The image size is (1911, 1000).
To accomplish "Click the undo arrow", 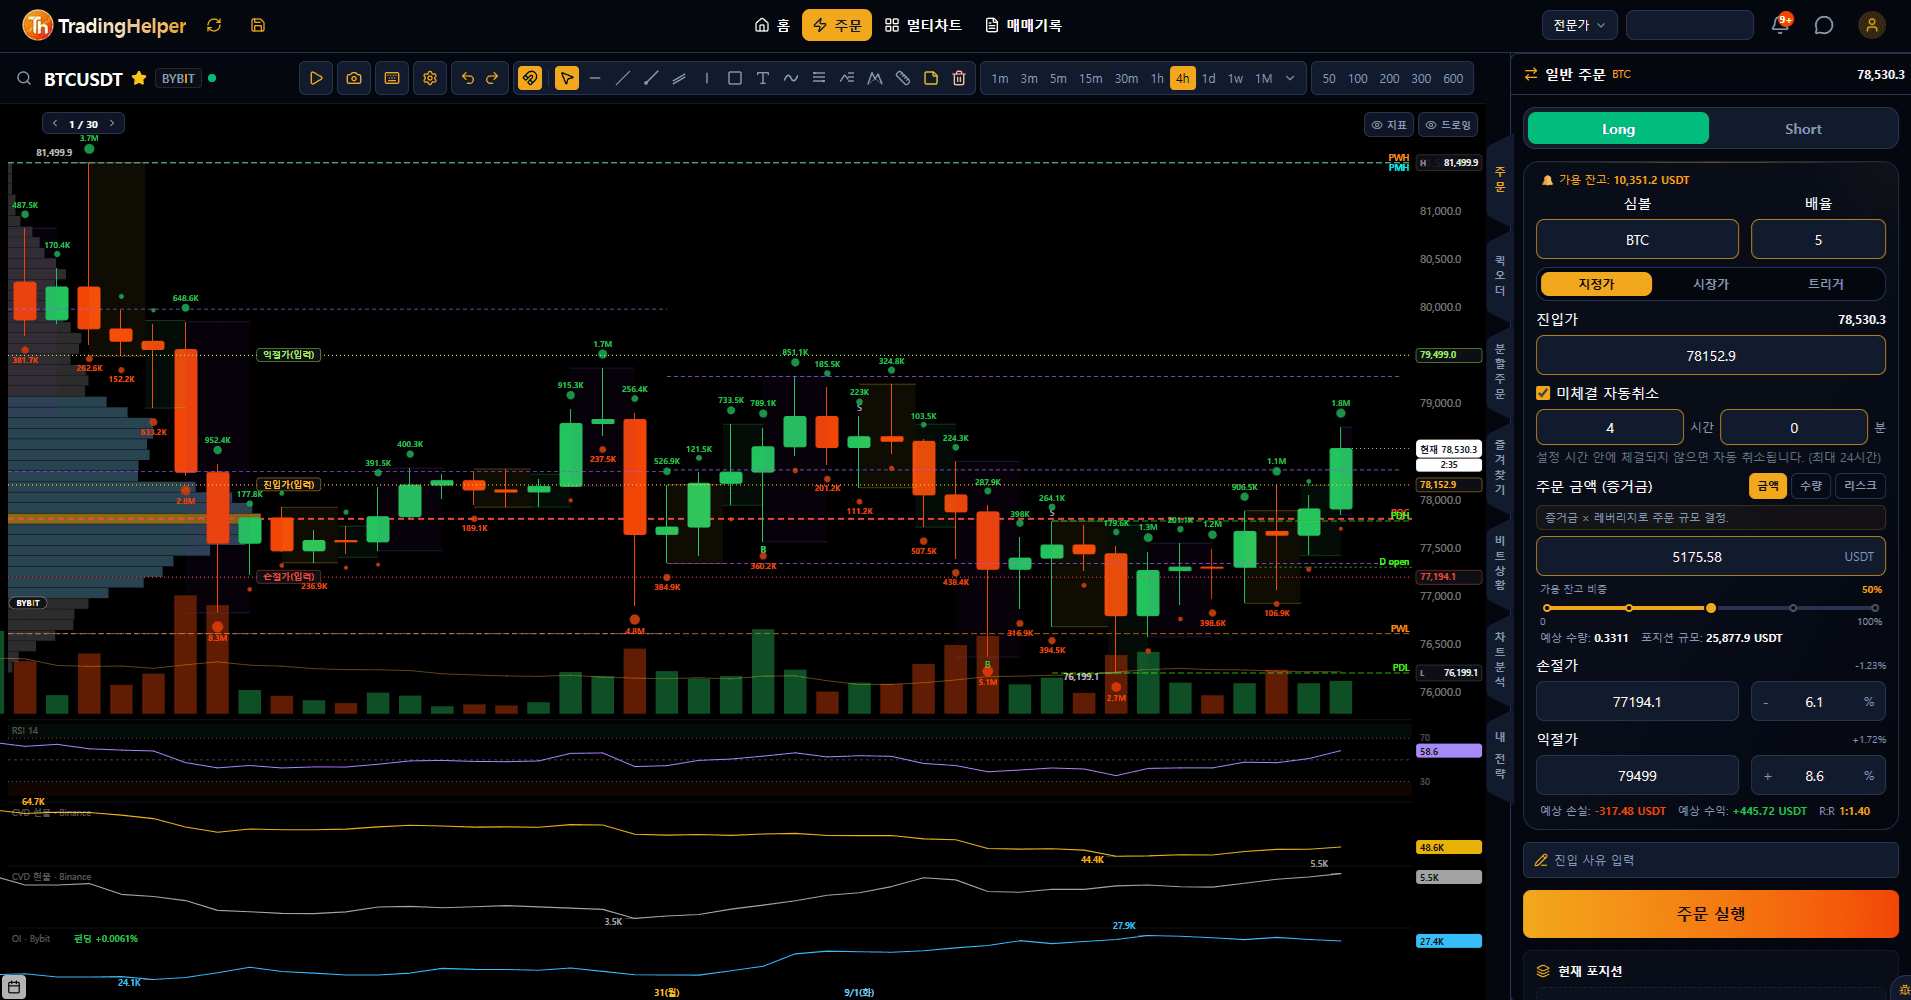I will coord(468,78).
